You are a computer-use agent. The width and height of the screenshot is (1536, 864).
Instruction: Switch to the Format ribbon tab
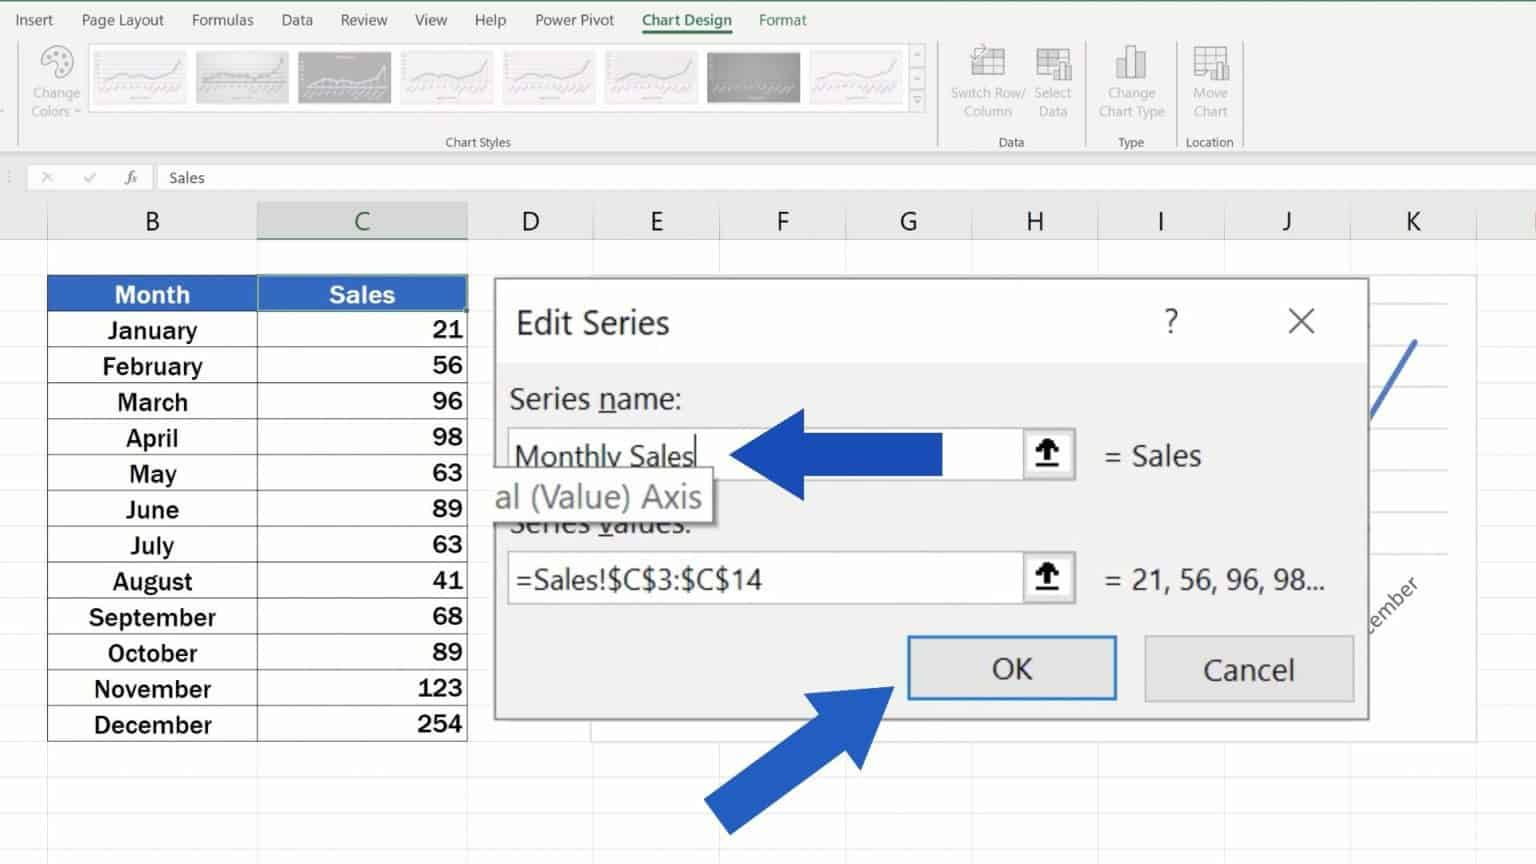click(x=783, y=19)
